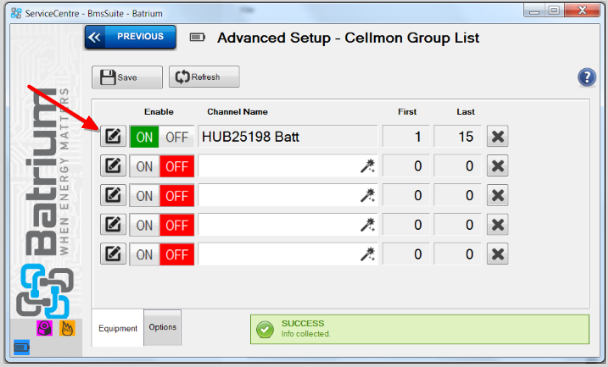Click the green SUCCESS checkmark icon

(265, 329)
